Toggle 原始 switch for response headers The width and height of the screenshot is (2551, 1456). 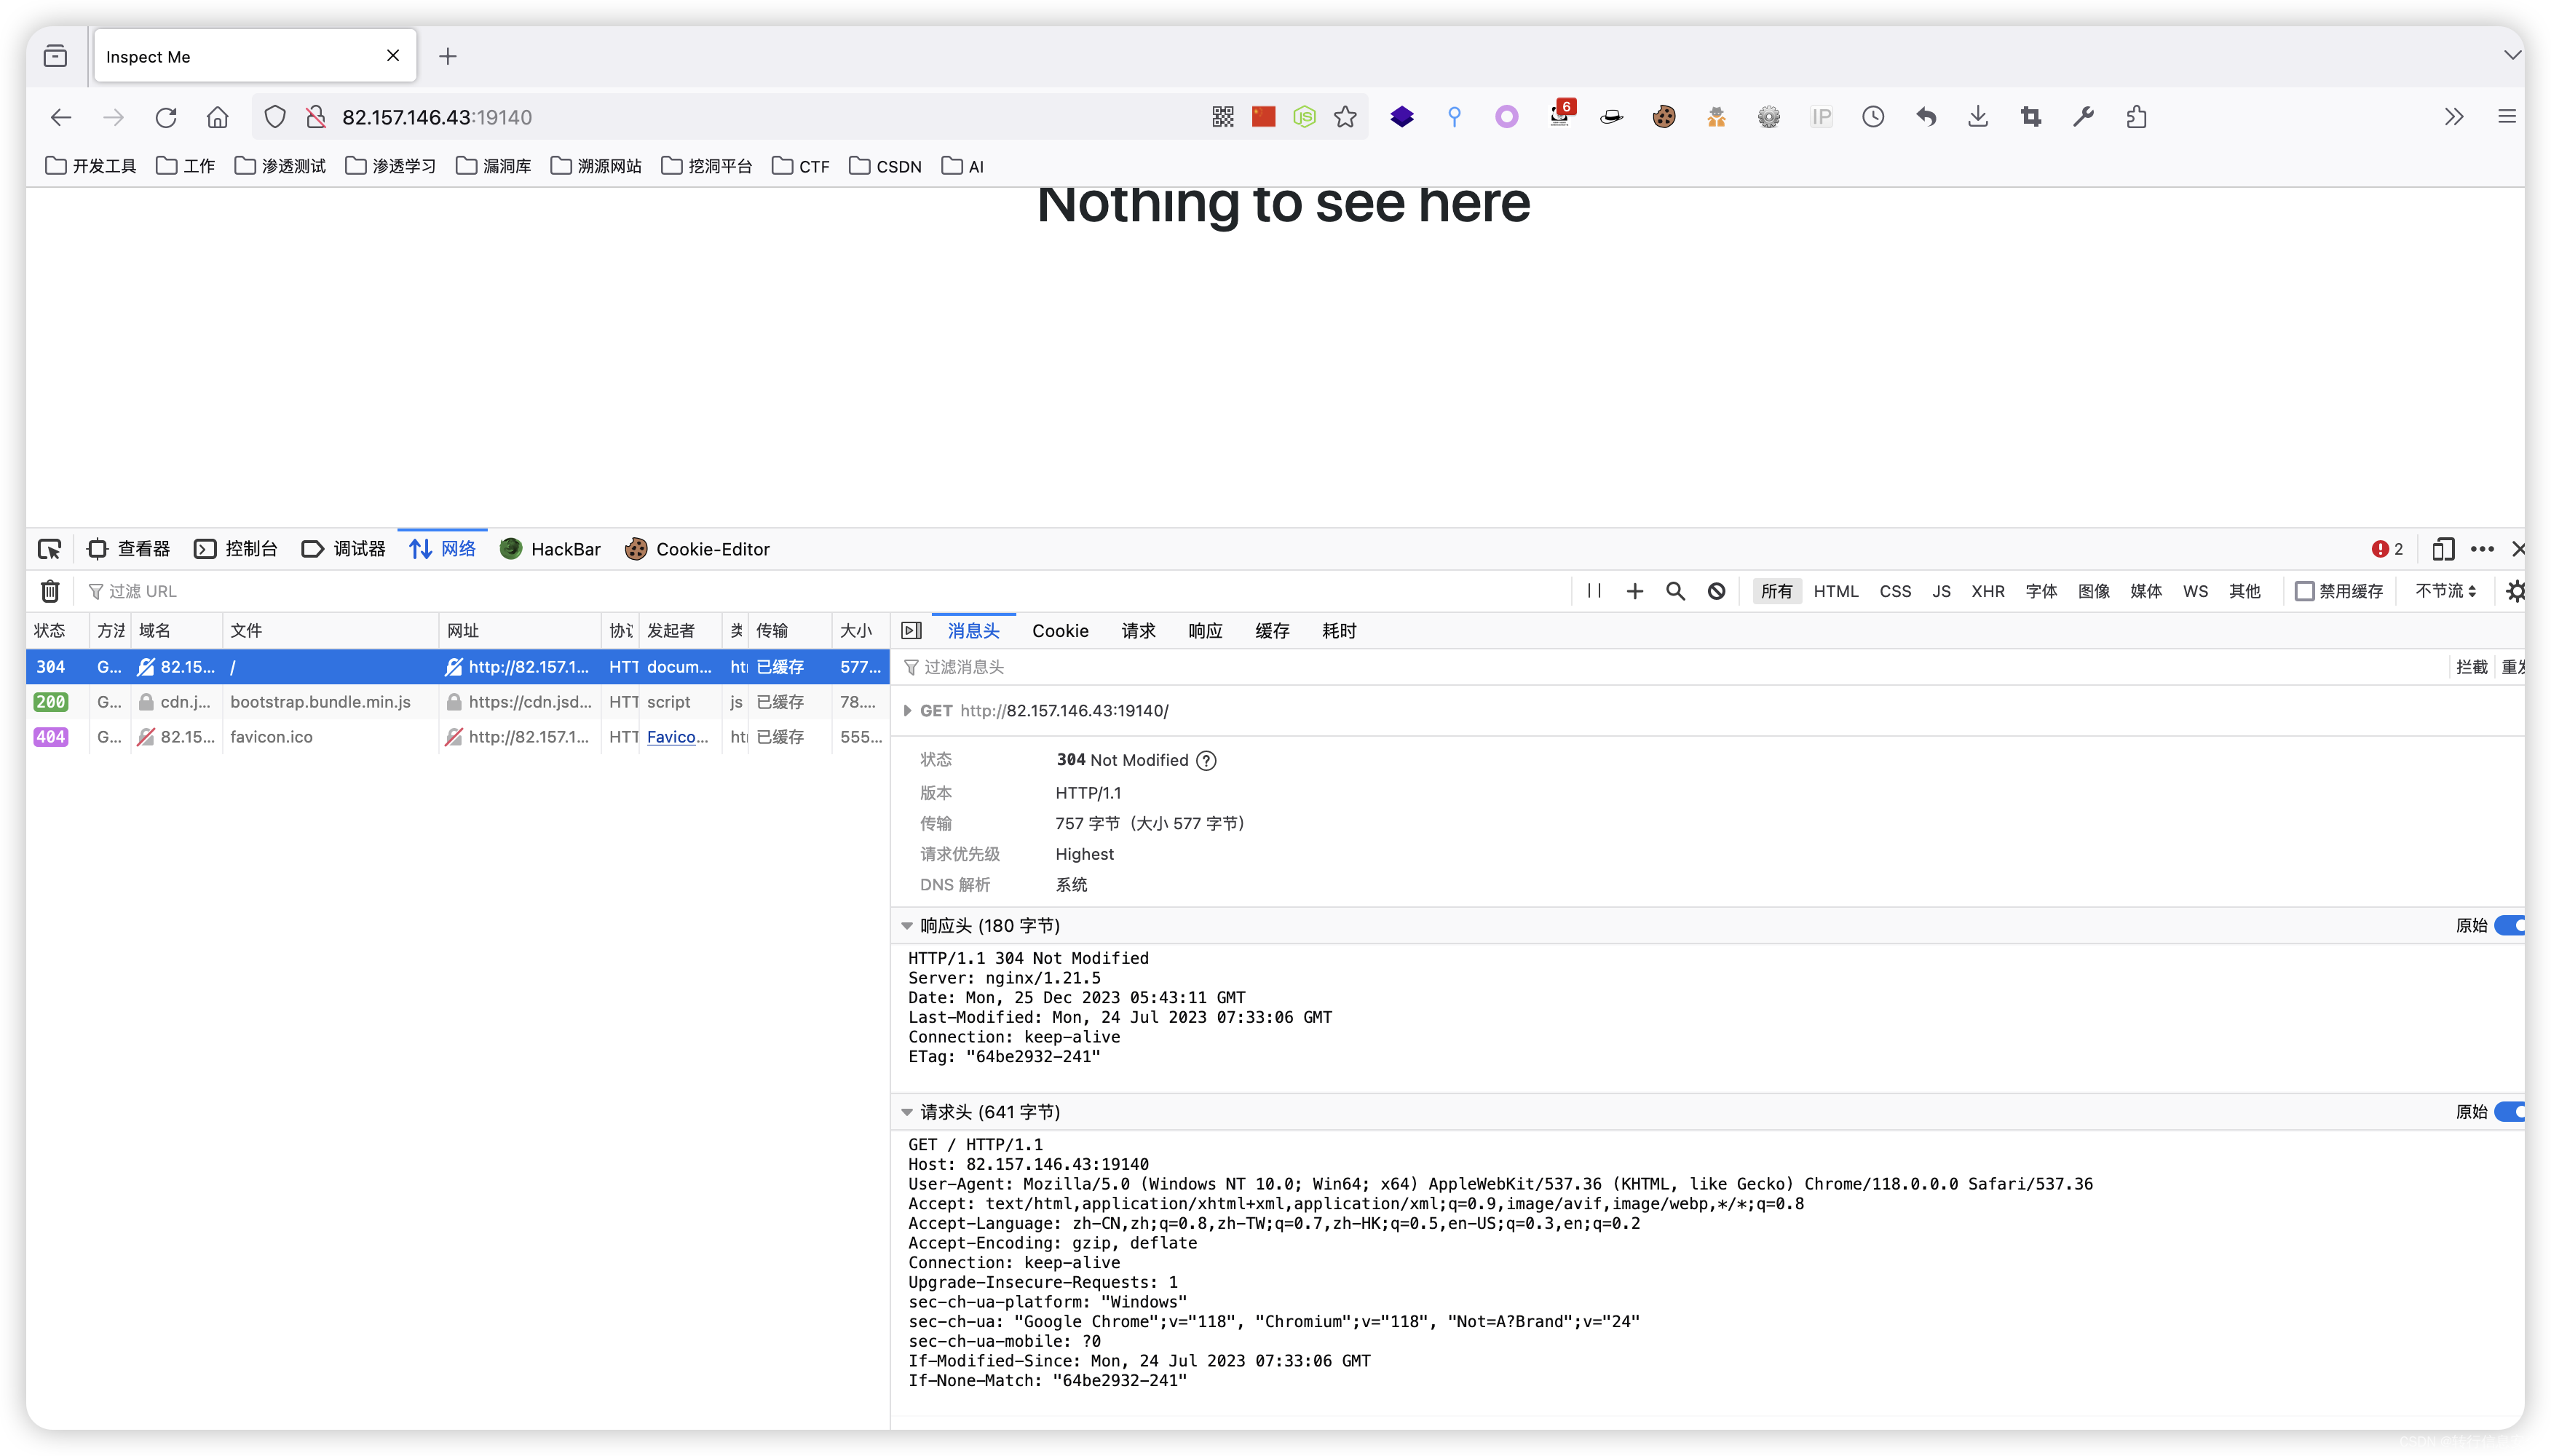[x=2510, y=925]
